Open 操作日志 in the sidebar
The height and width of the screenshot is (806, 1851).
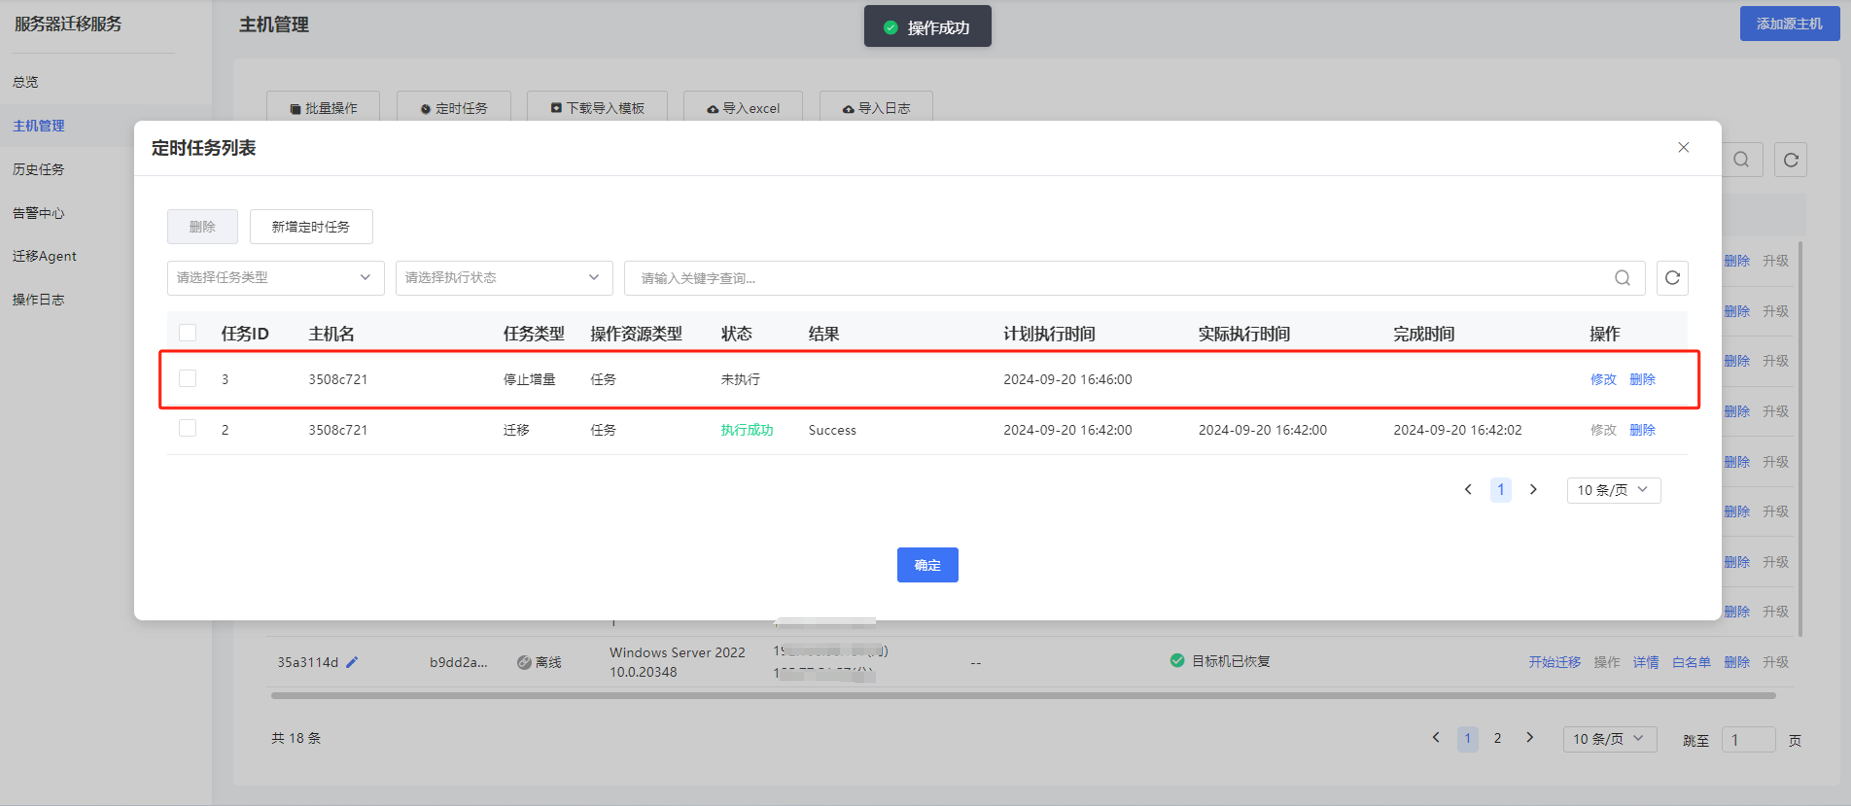39,299
